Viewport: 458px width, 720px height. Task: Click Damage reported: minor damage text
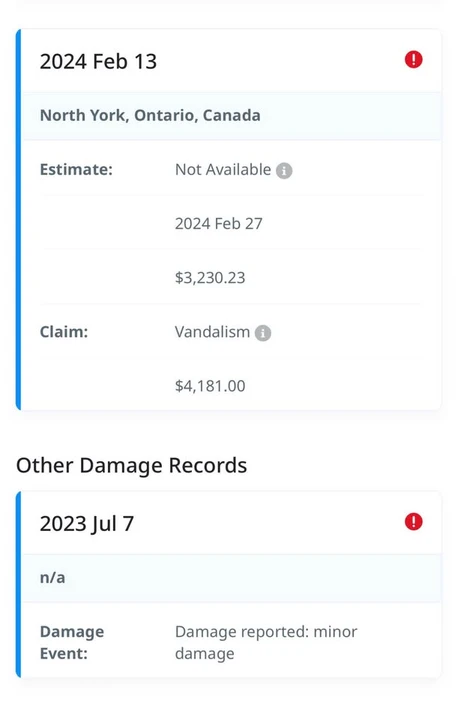click(x=266, y=642)
